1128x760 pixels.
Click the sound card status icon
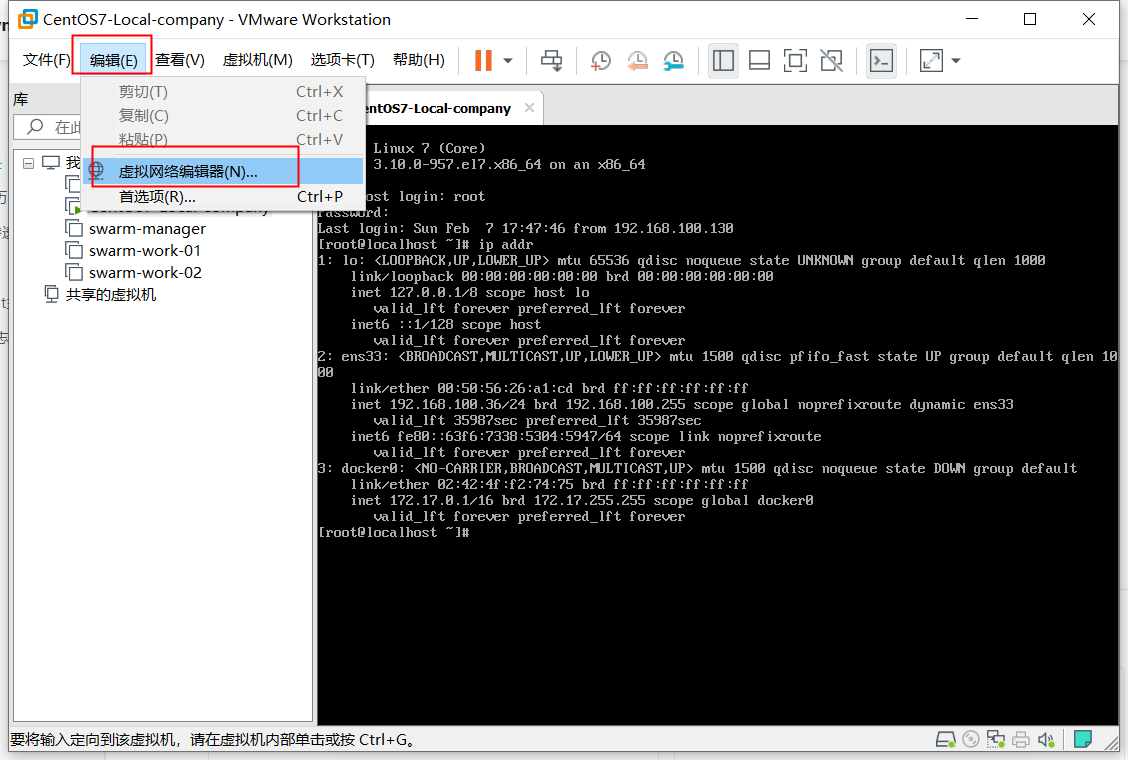coord(1046,740)
